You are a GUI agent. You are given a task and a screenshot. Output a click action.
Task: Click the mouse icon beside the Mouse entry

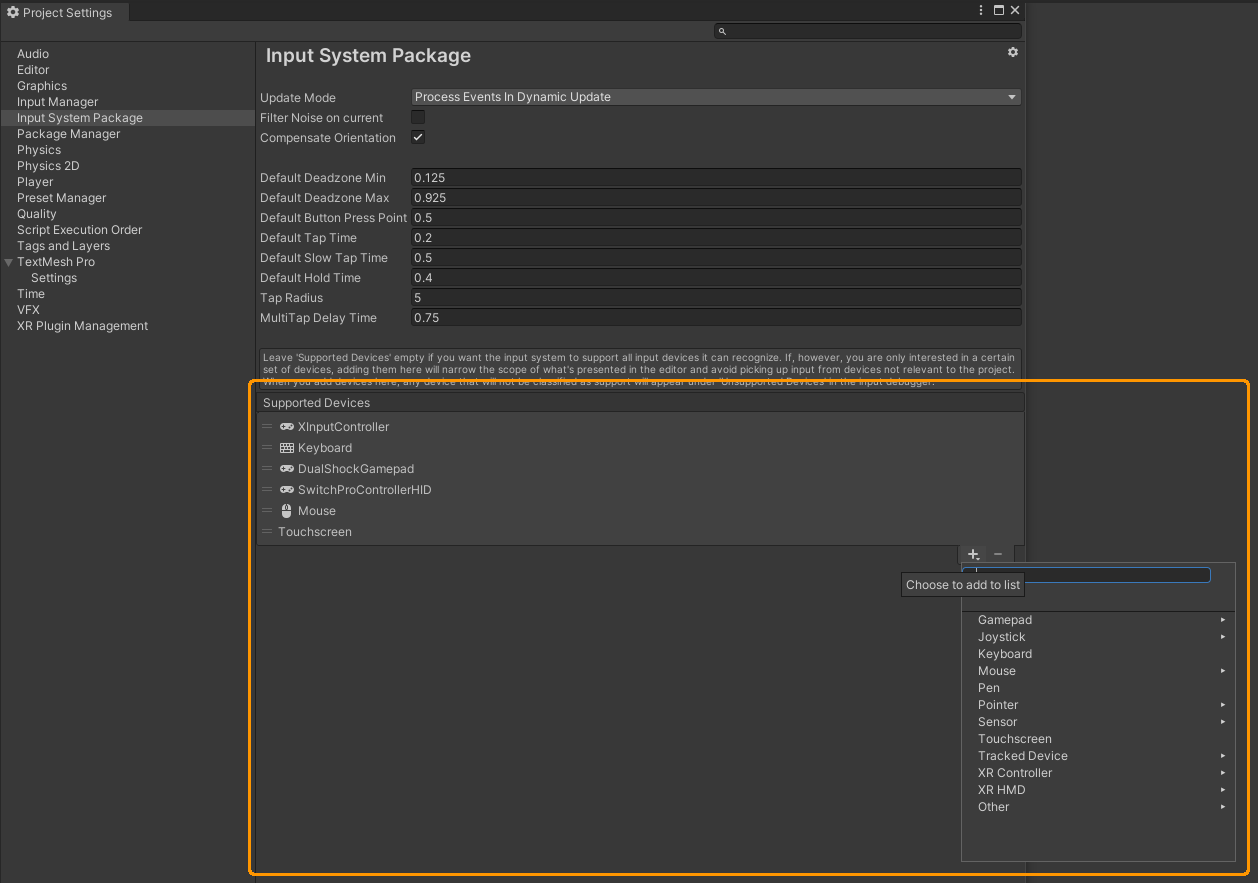(286, 511)
